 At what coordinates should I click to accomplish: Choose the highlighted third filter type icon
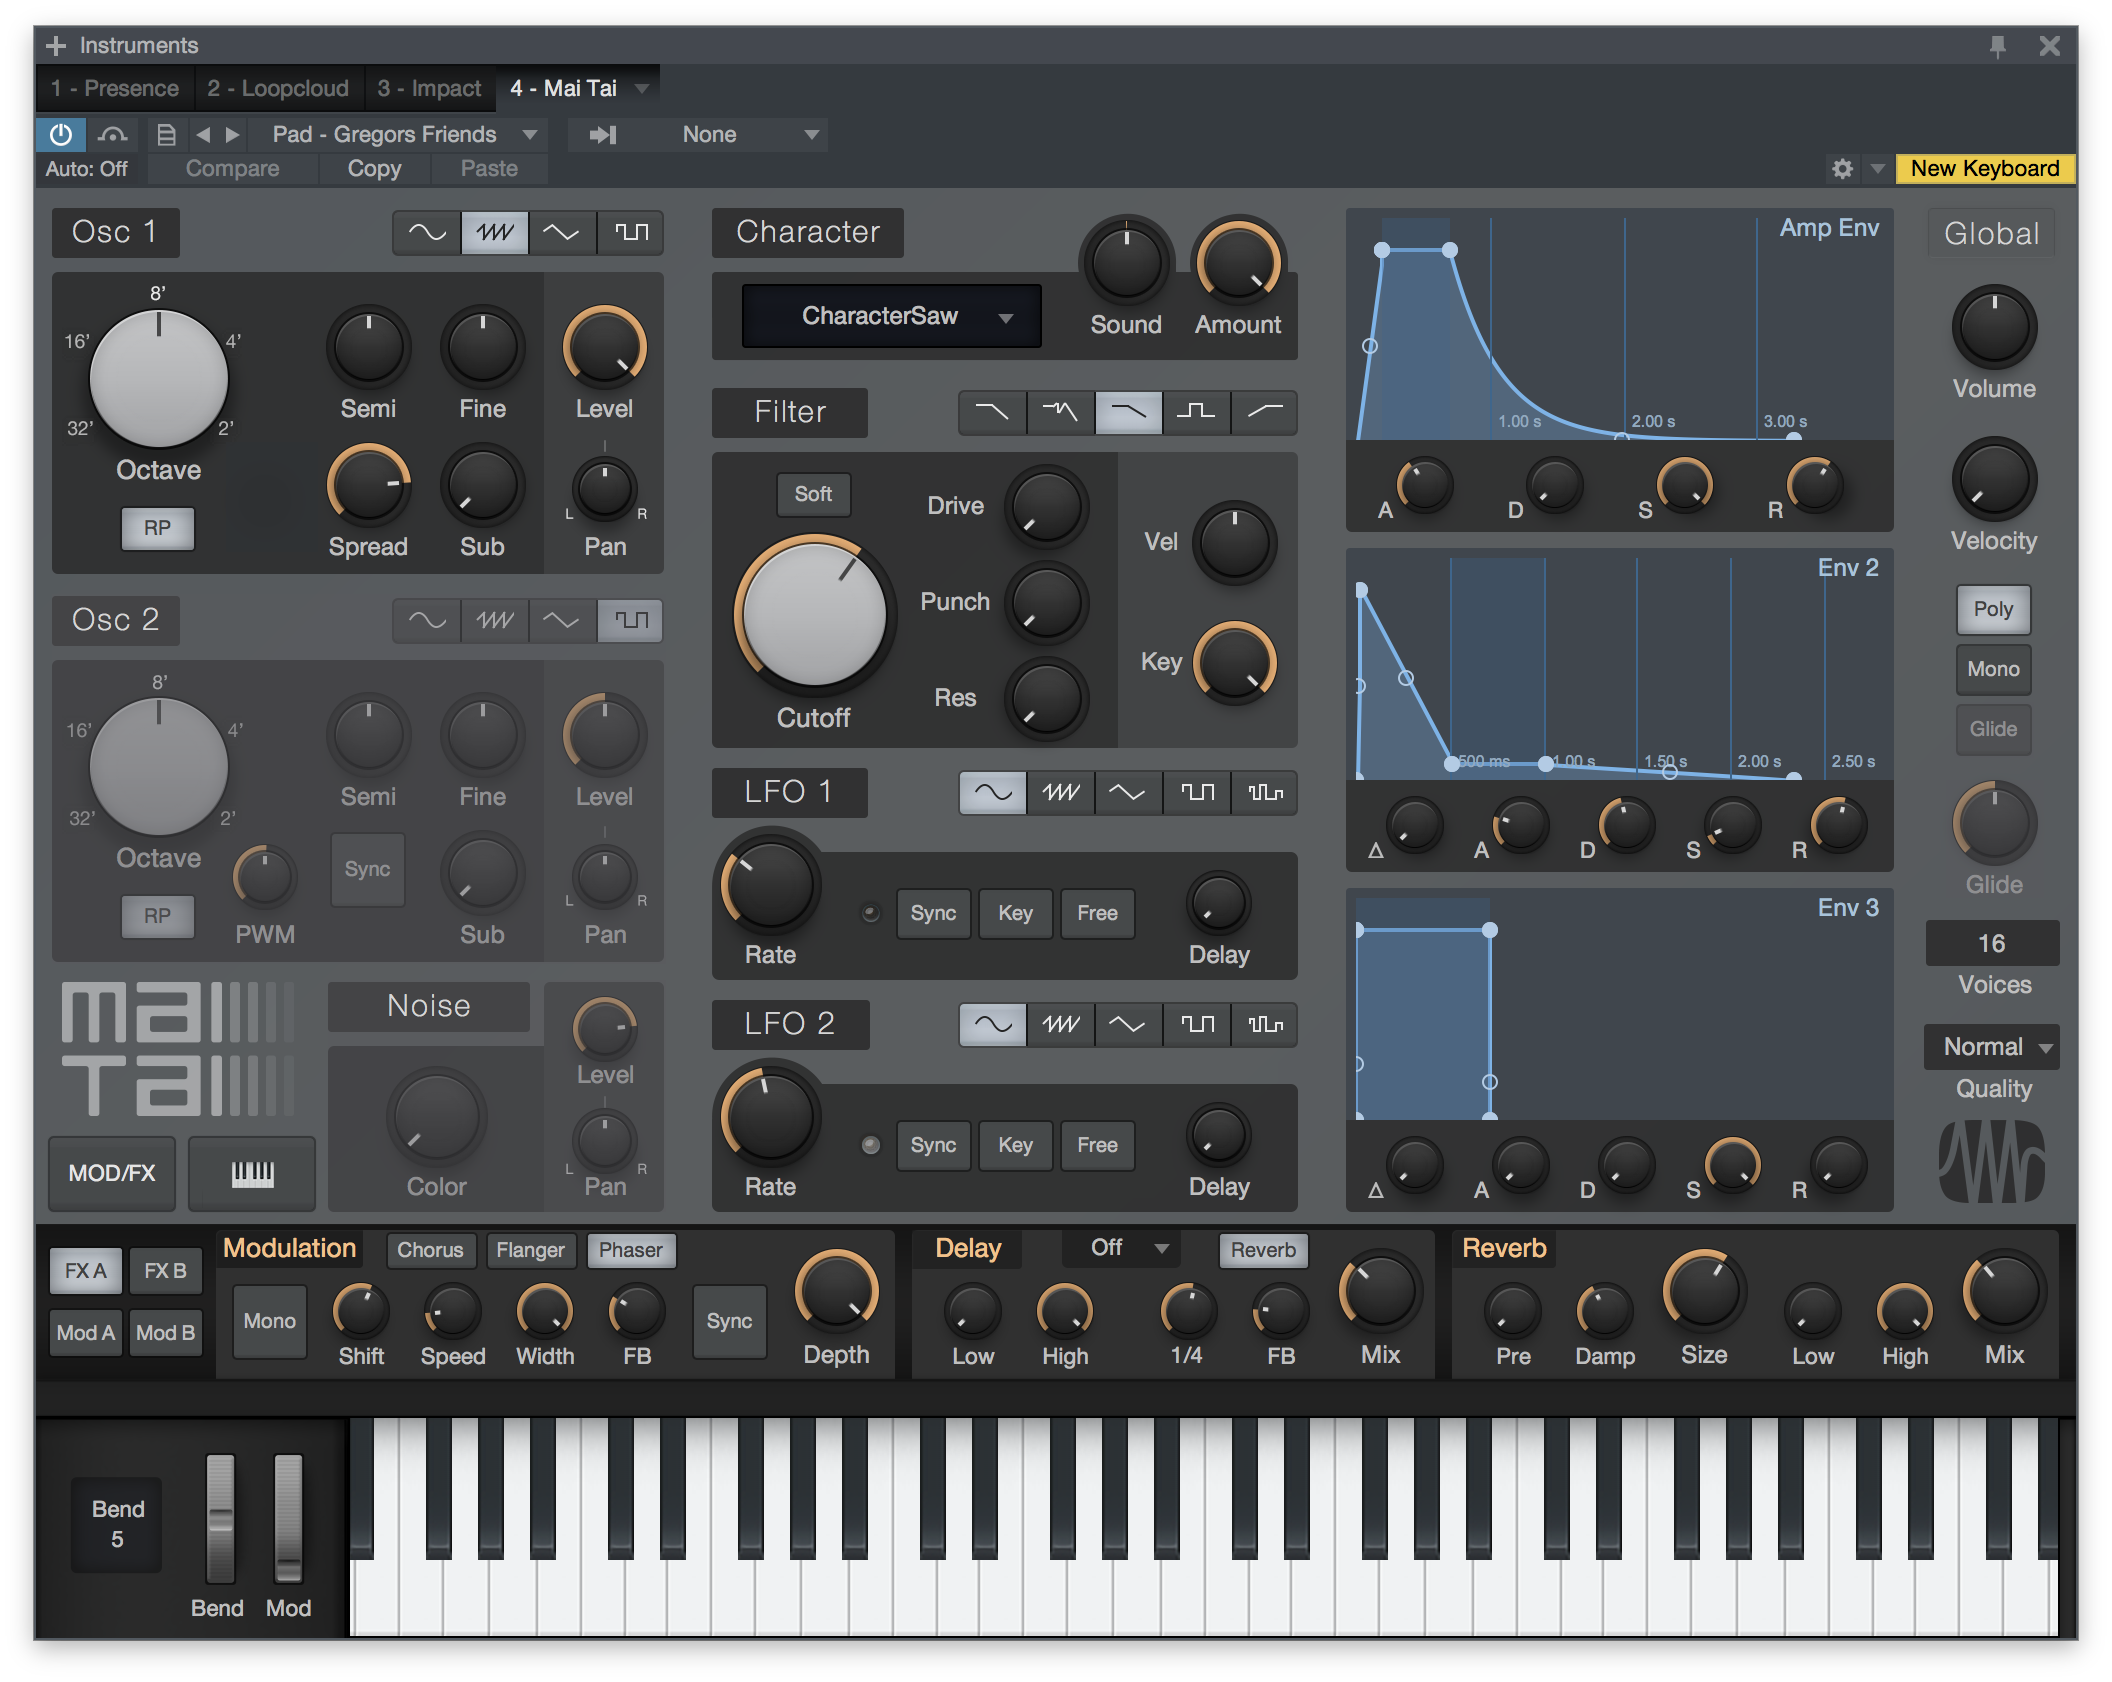click(1129, 412)
